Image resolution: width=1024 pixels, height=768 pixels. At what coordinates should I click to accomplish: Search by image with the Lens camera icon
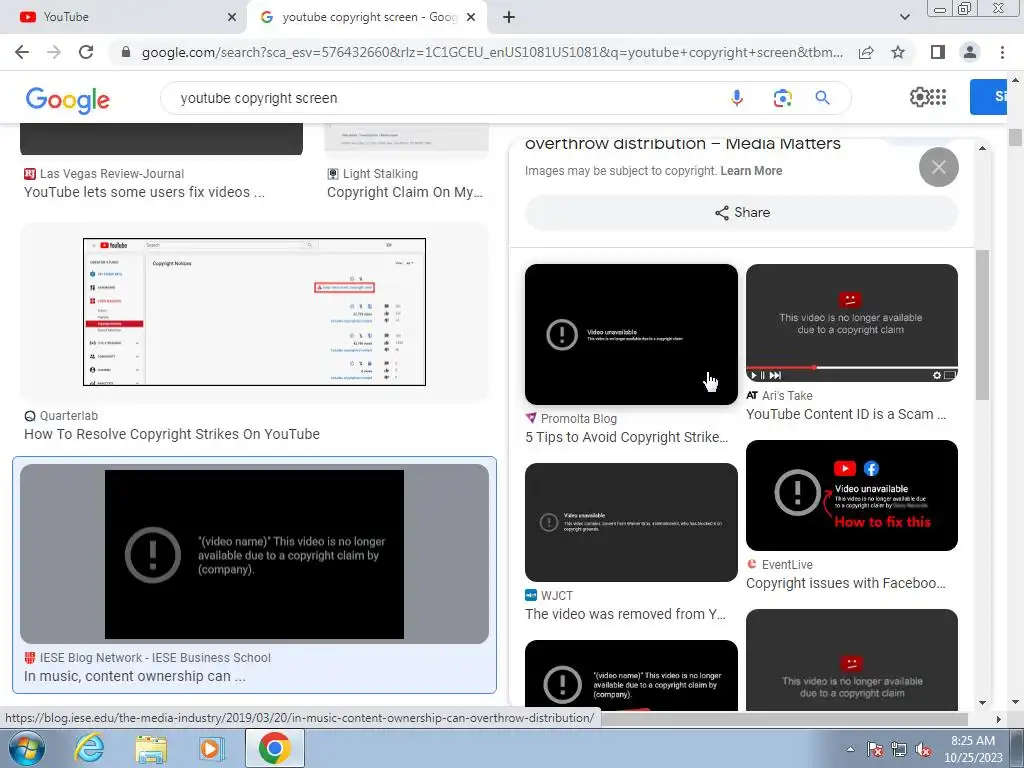click(x=782, y=98)
